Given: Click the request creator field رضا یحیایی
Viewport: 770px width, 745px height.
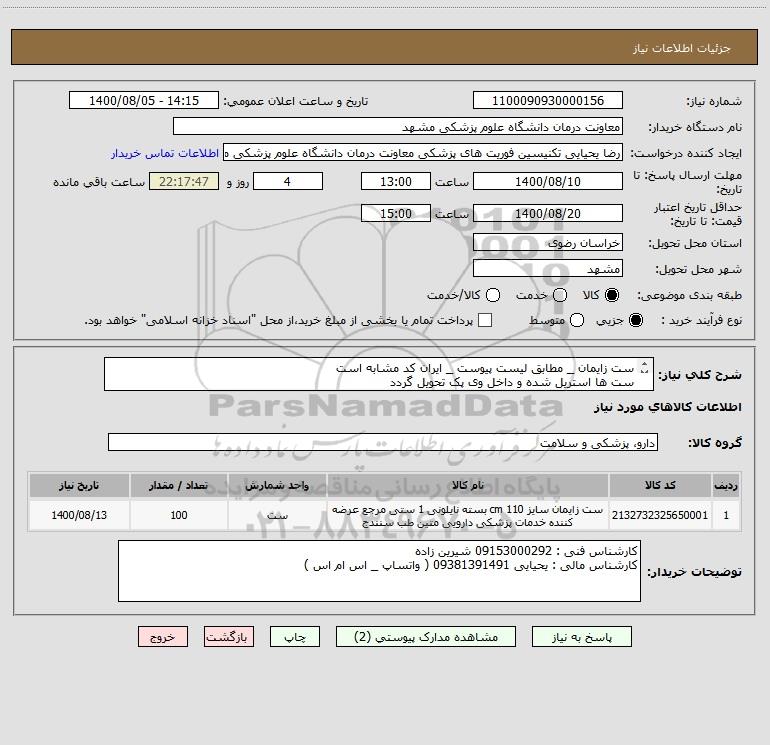Looking at the screenshot, I should 423,152.
